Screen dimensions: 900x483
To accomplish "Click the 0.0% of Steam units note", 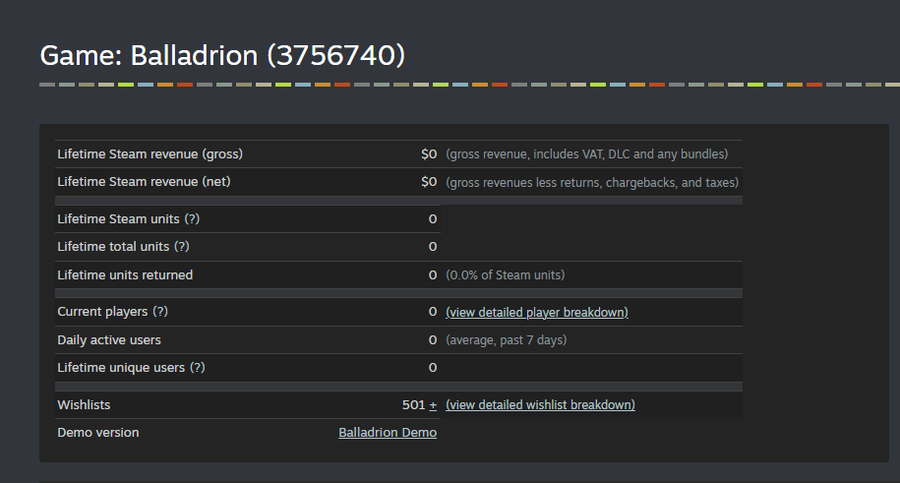I will click(505, 275).
